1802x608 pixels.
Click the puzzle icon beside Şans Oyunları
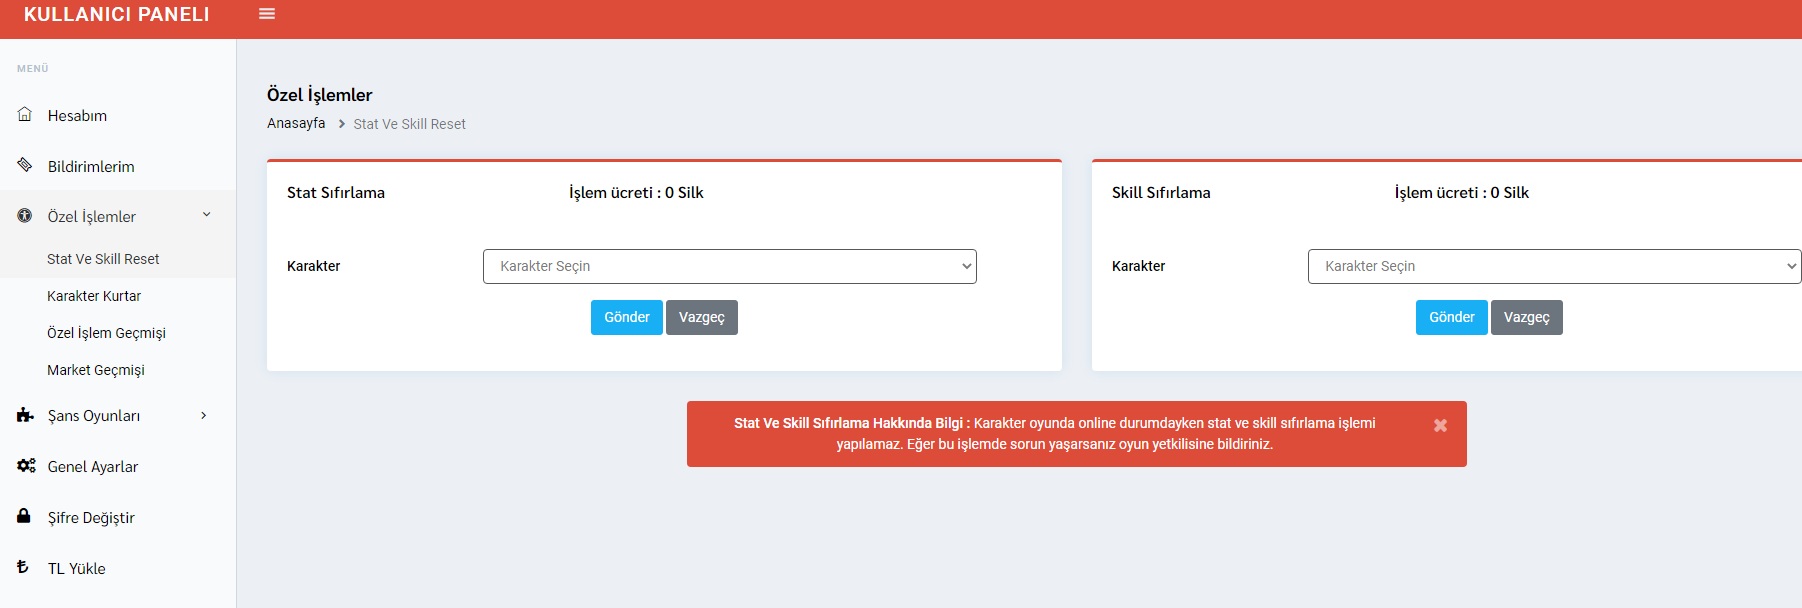coord(25,415)
